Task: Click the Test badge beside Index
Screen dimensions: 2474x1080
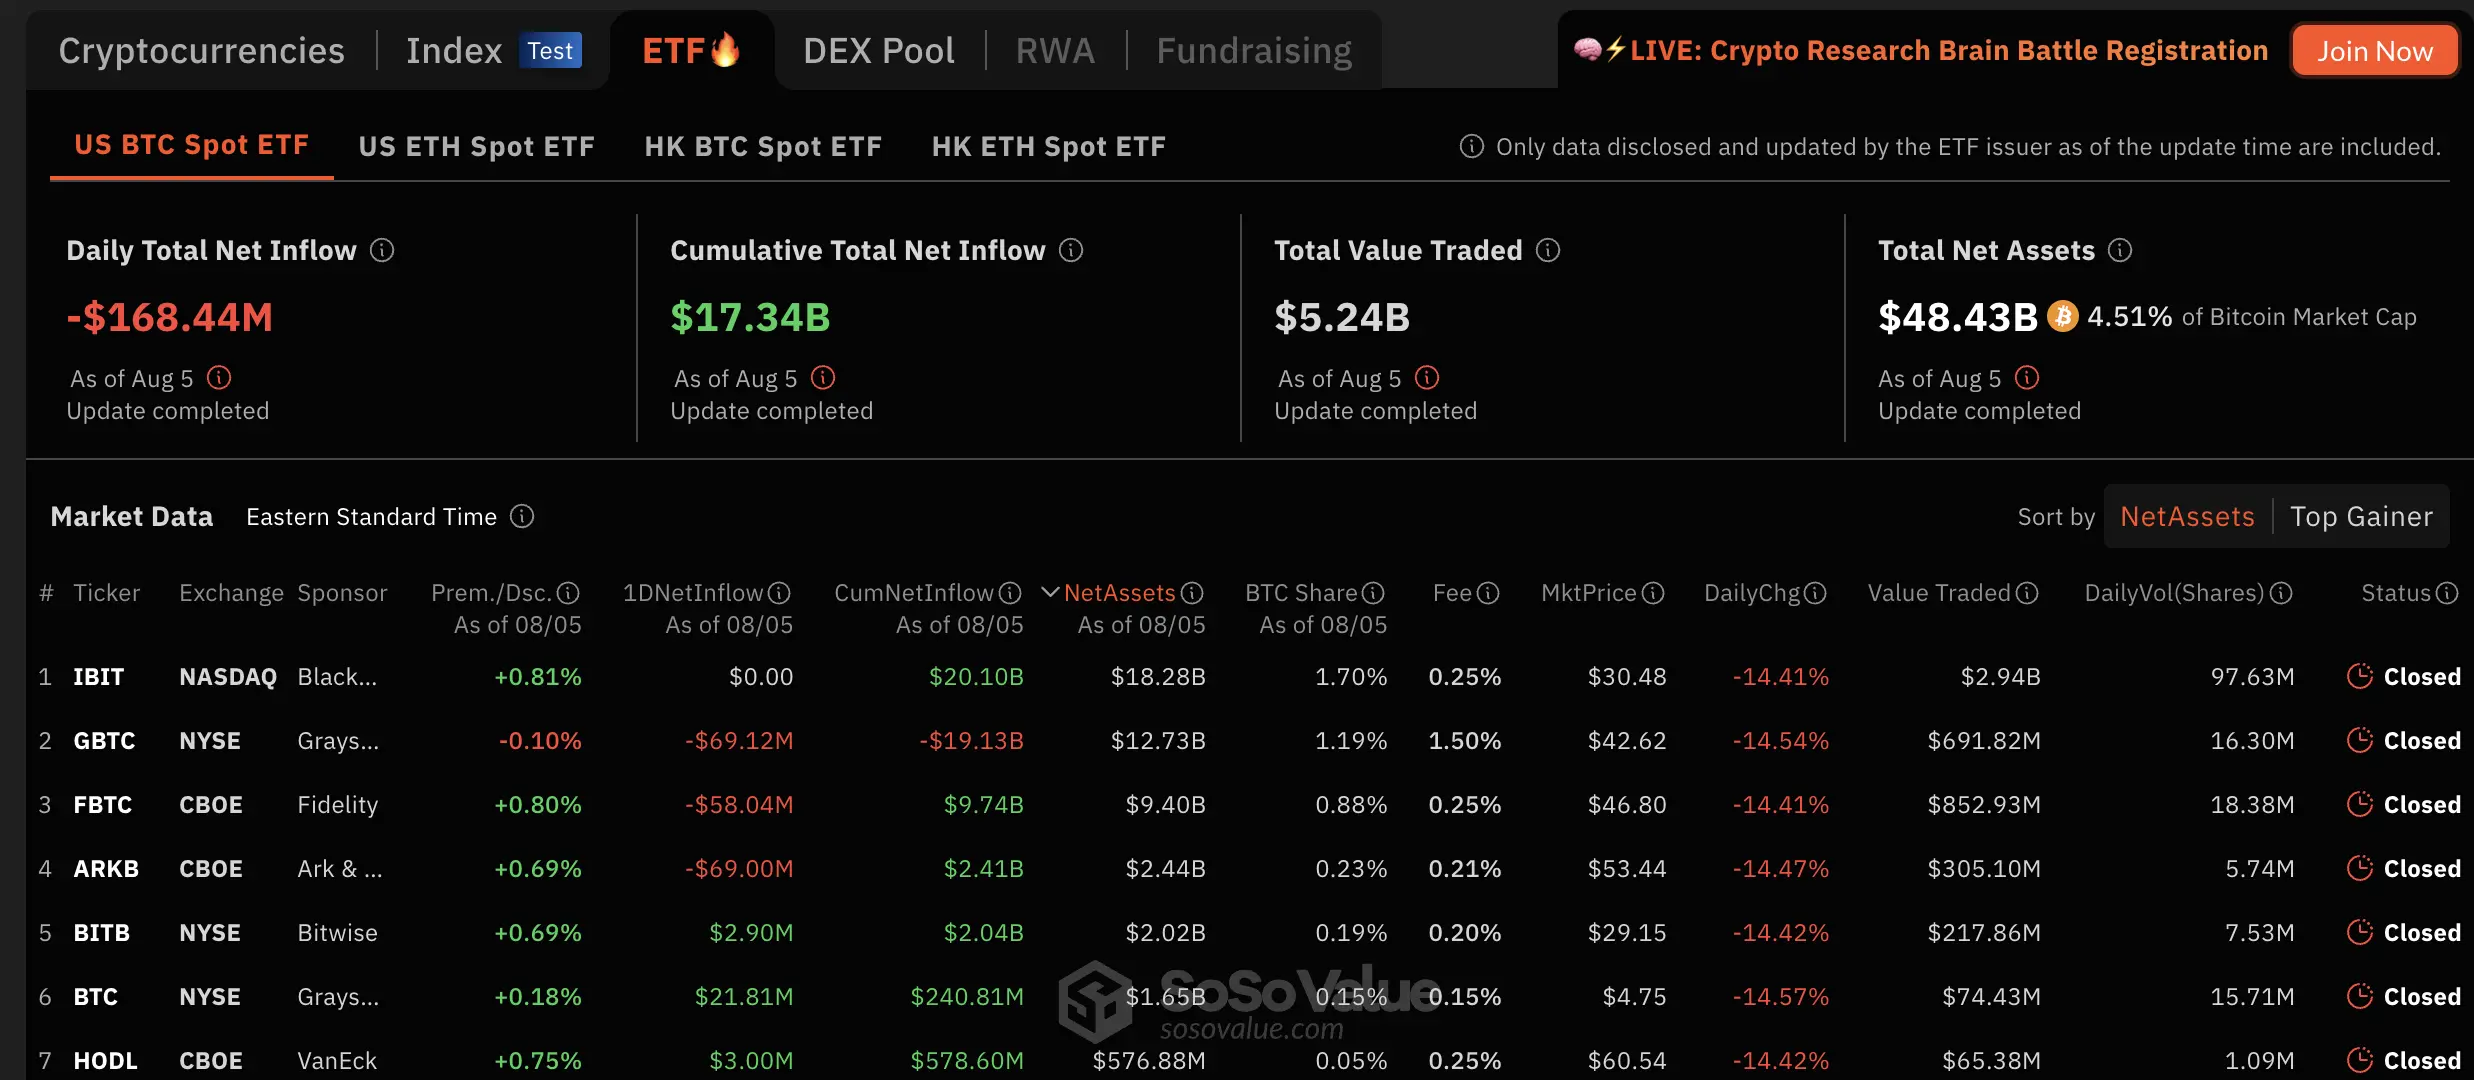Action: (x=550, y=50)
